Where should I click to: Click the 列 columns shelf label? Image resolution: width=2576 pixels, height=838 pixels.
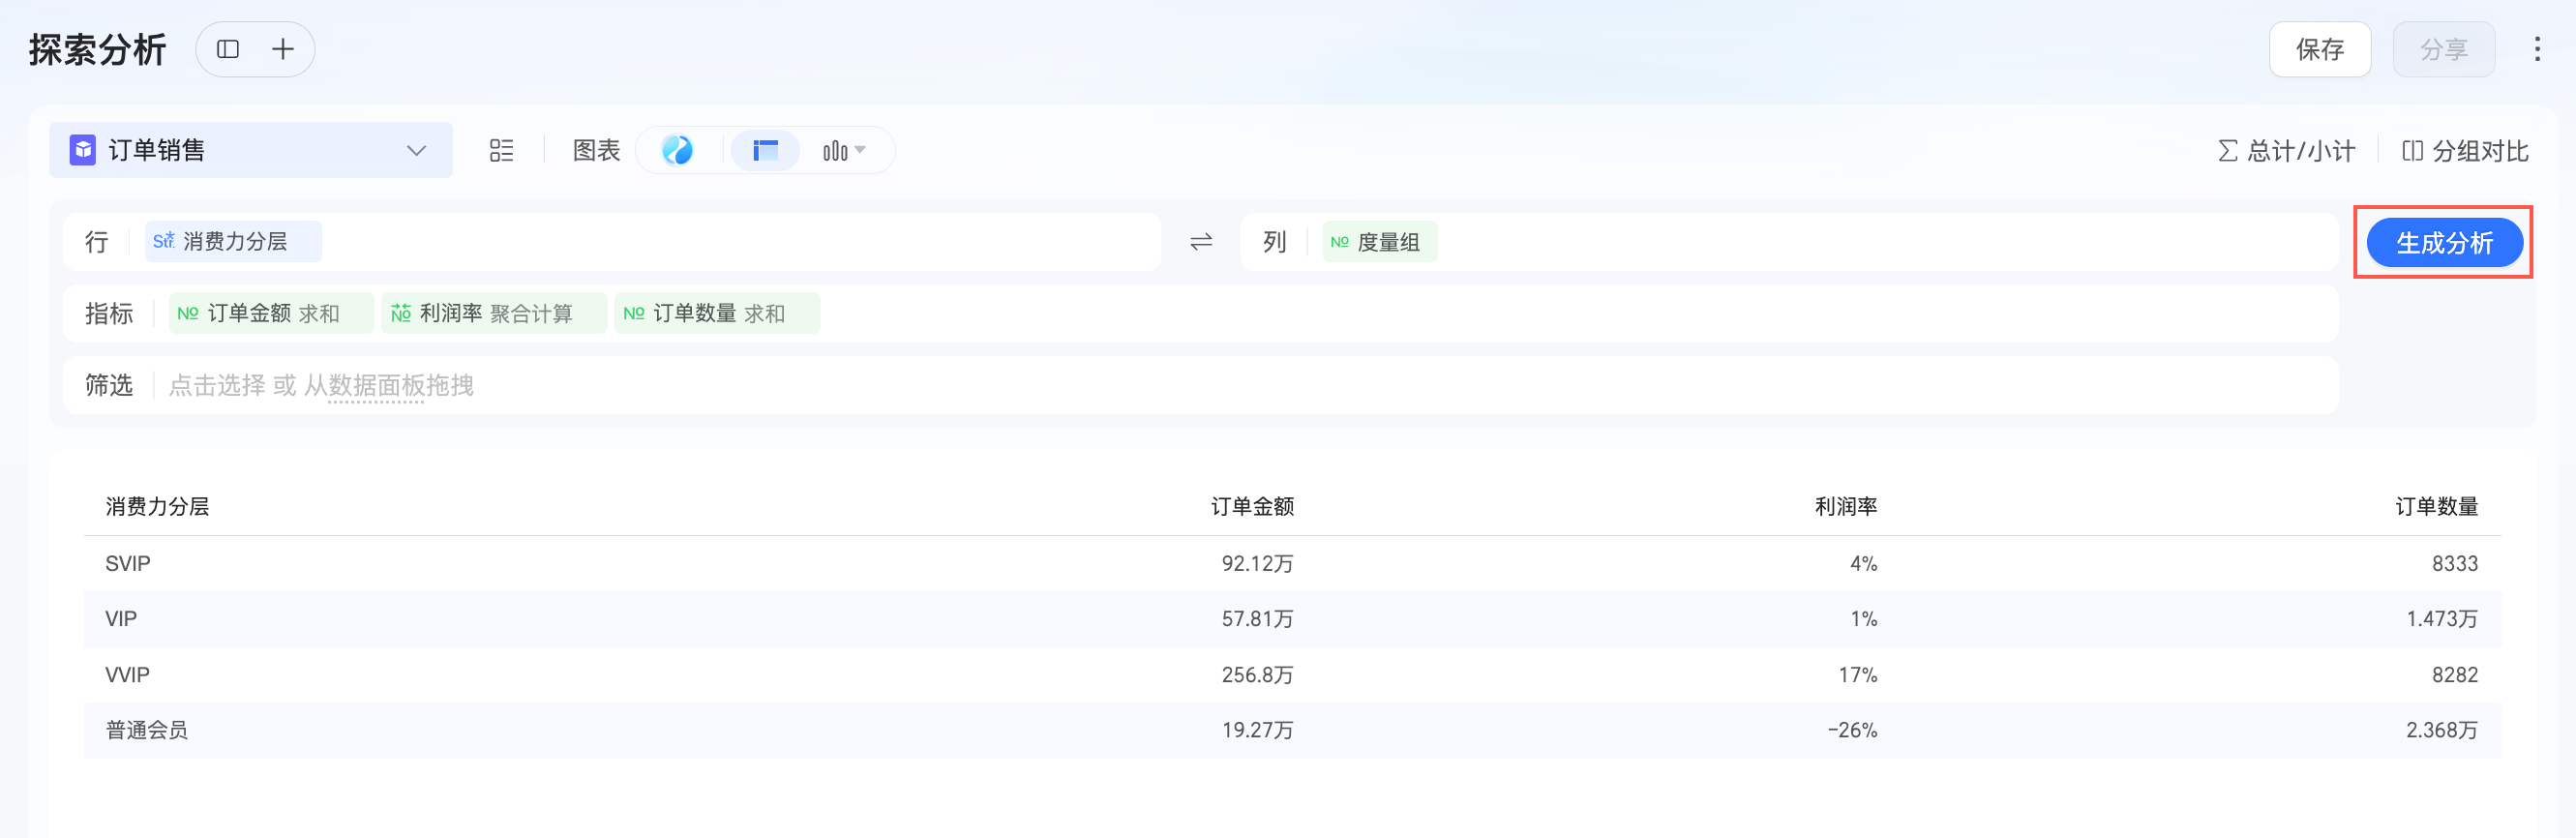(1274, 242)
